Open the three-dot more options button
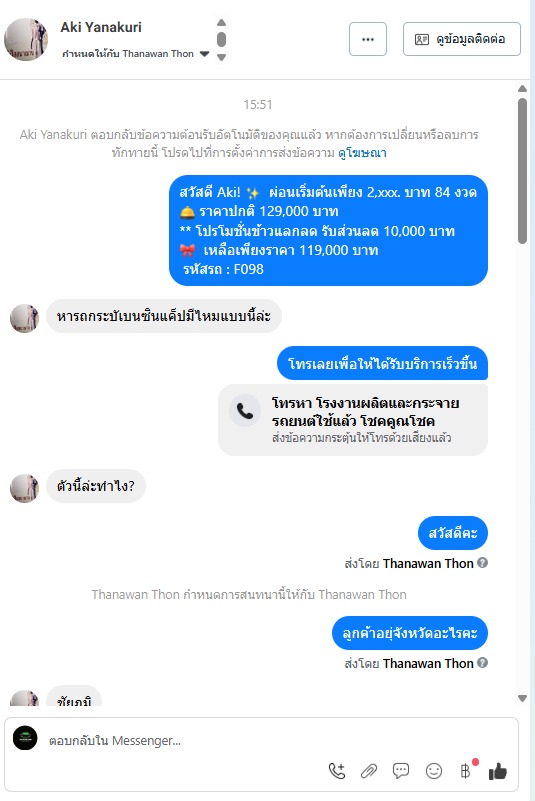Image resolution: width=535 pixels, height=801 pixels. pos(368,39)
